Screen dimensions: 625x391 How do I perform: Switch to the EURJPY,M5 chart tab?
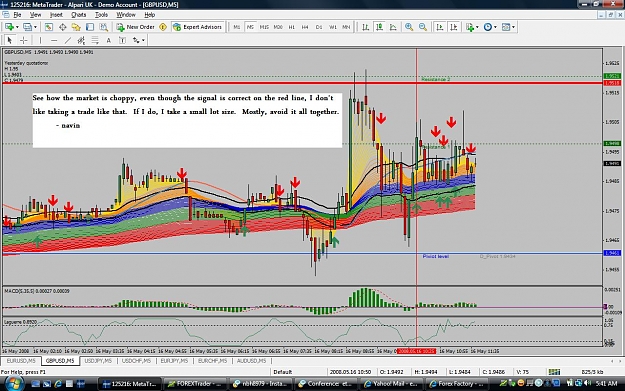click(x=174, y=361)
